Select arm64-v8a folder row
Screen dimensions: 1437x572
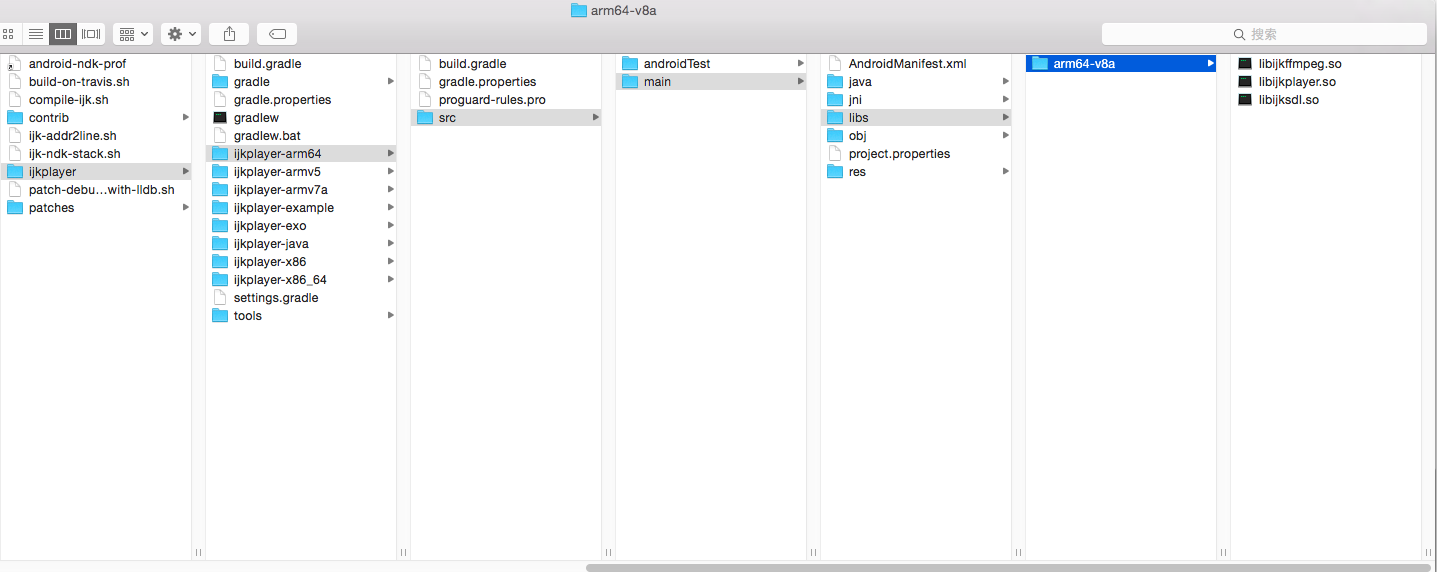(1121, 64)
